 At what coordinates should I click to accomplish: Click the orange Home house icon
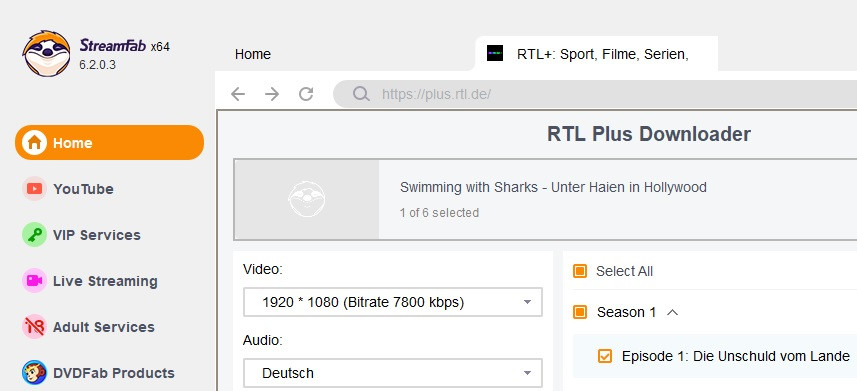coord(34,143)
